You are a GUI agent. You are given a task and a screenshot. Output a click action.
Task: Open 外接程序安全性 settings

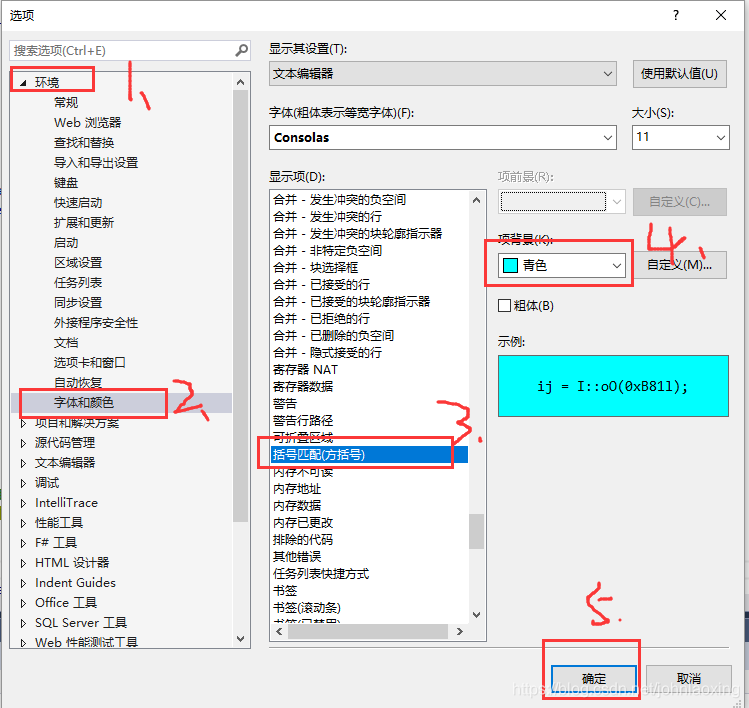pyautogui.click(x=96, y=323)
